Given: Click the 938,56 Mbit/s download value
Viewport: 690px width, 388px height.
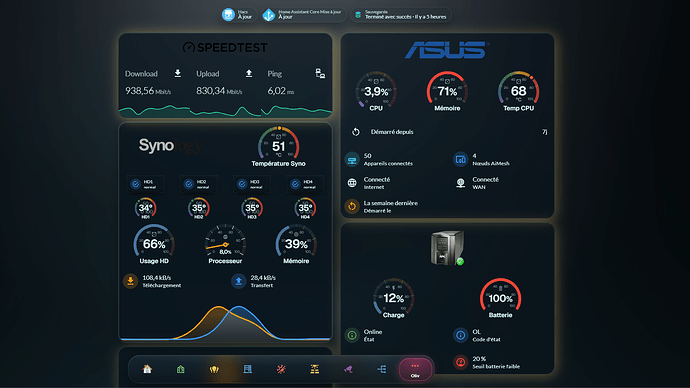Looking at the screenshot, I should point(148,91).
